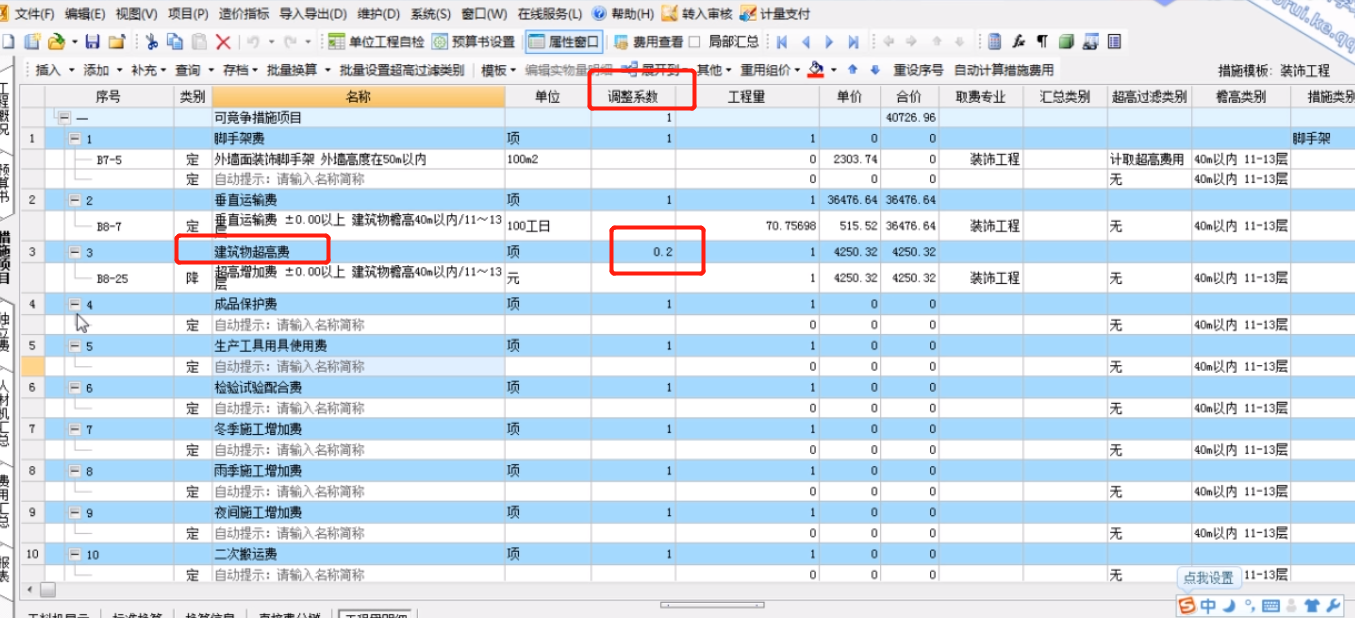Click the Save floppy disk icon
This screenshot has width=1355, height=618.
(92, 42)
